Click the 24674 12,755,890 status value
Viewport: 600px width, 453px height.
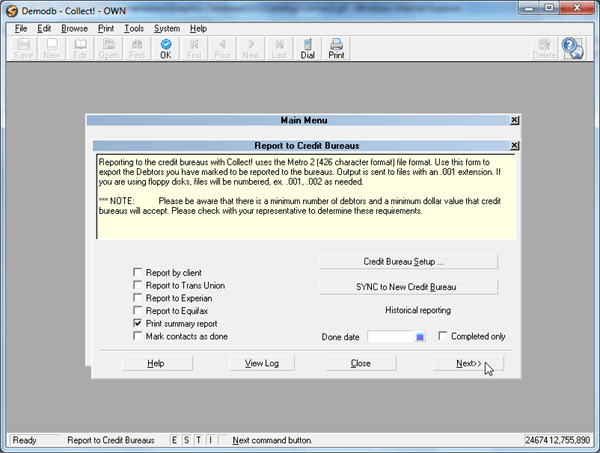[557, 440]
